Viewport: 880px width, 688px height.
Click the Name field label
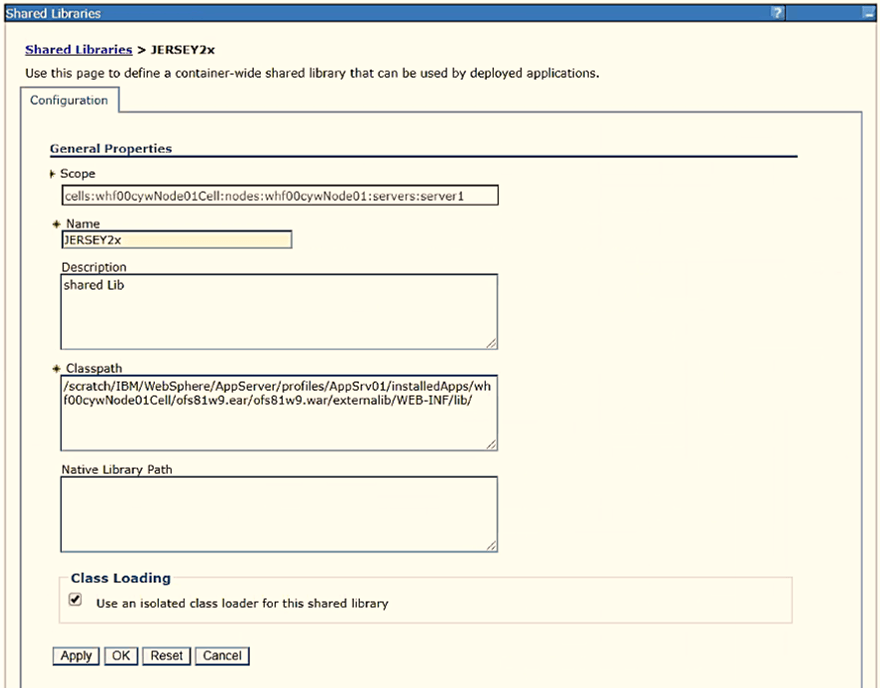pyautogui.click(x=83, y=223)
